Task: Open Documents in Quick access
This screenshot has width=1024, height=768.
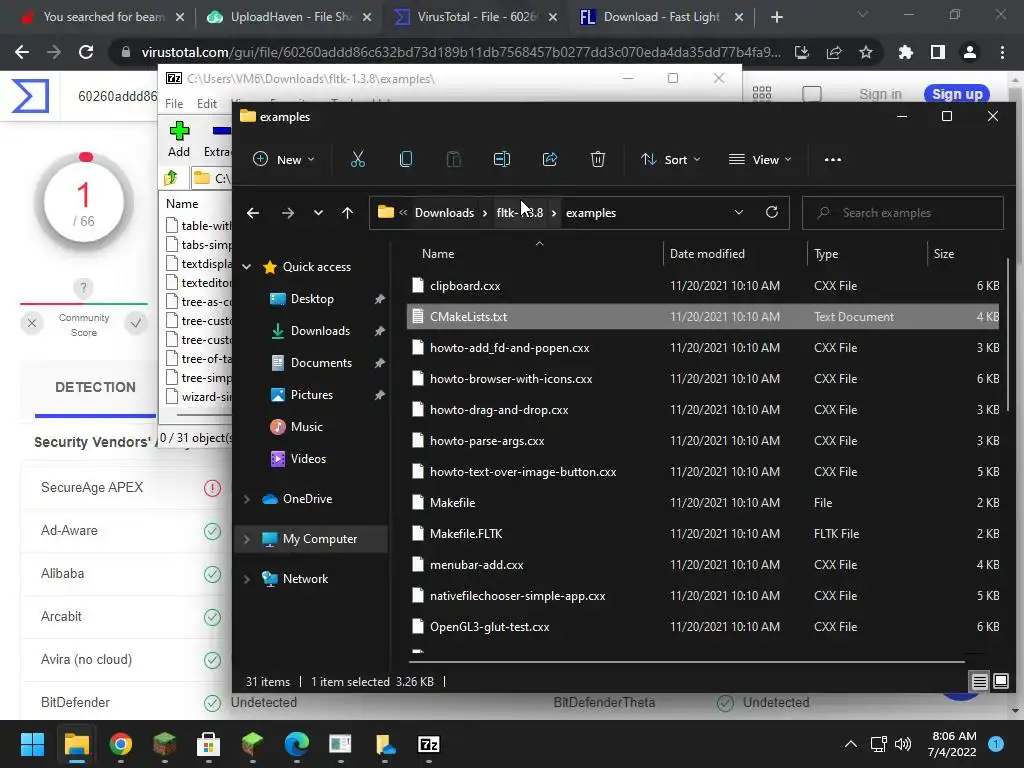Action: point(321,363)
